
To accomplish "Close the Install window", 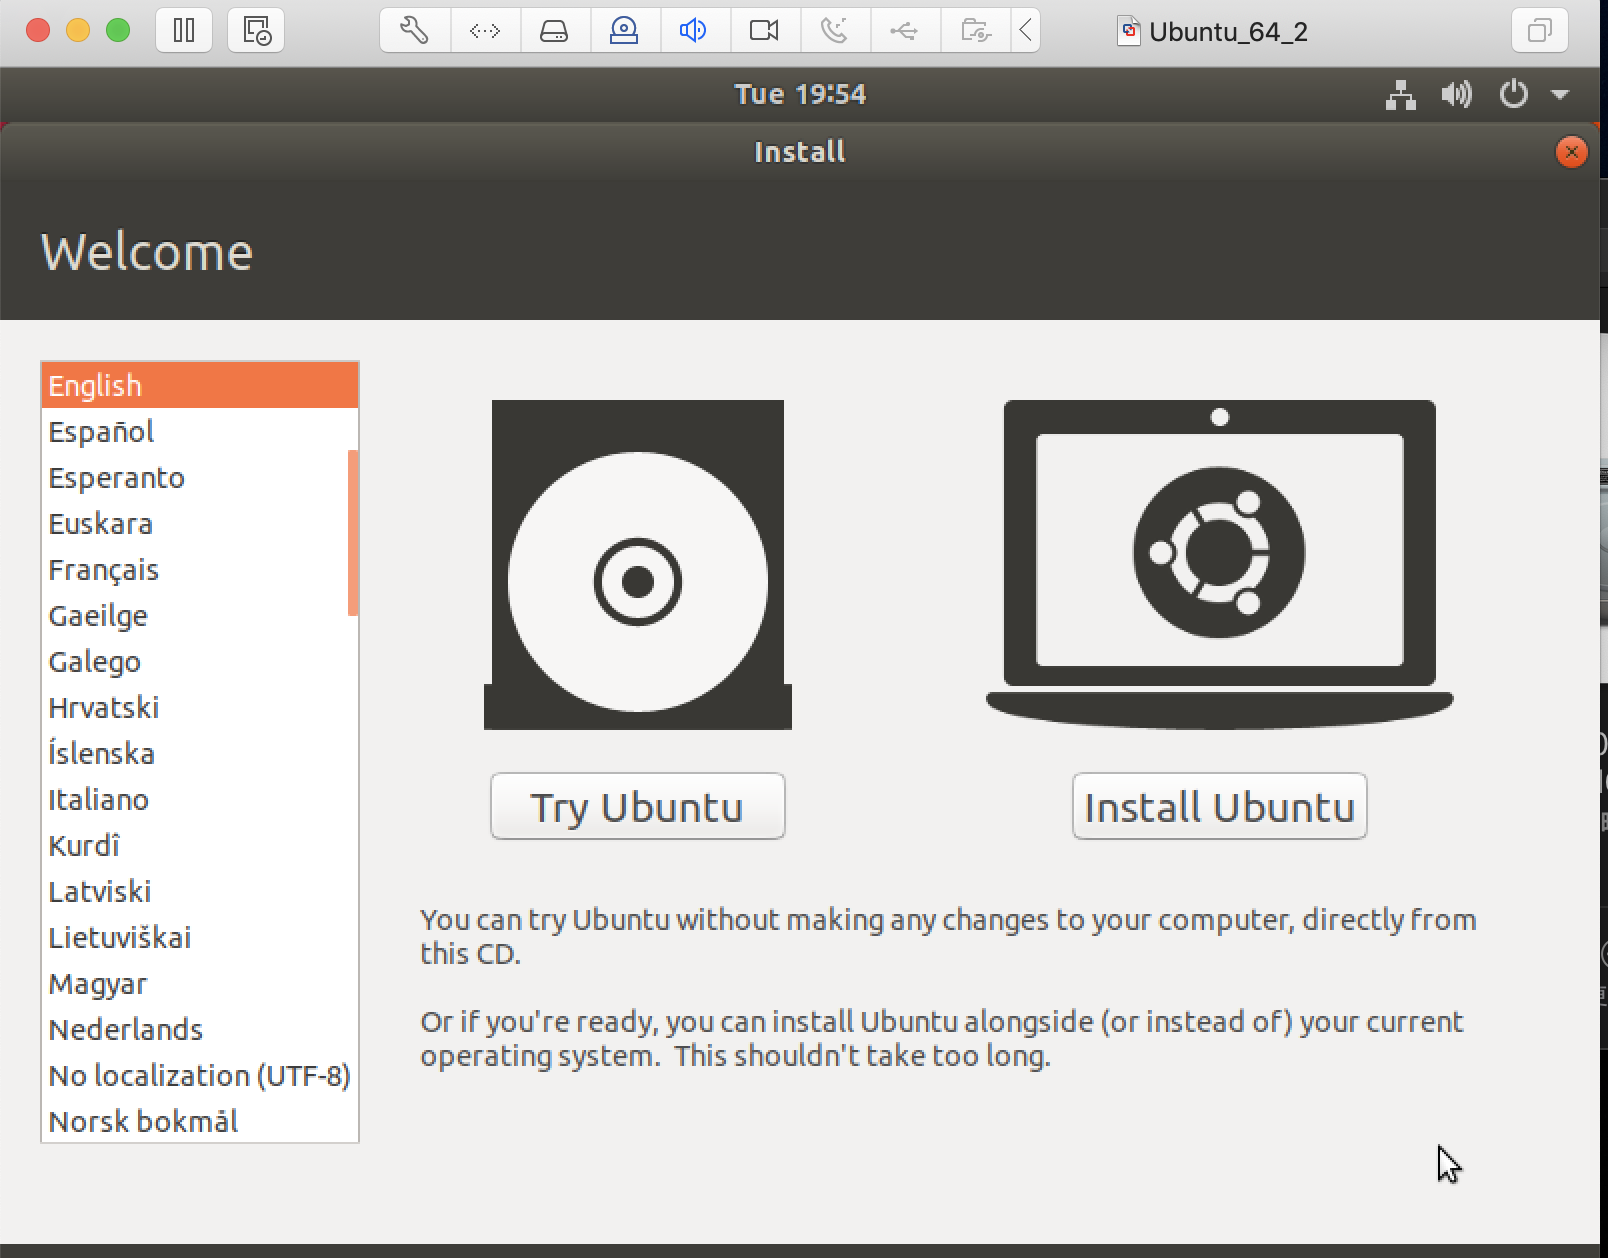I will click(x=1571, y=152).
